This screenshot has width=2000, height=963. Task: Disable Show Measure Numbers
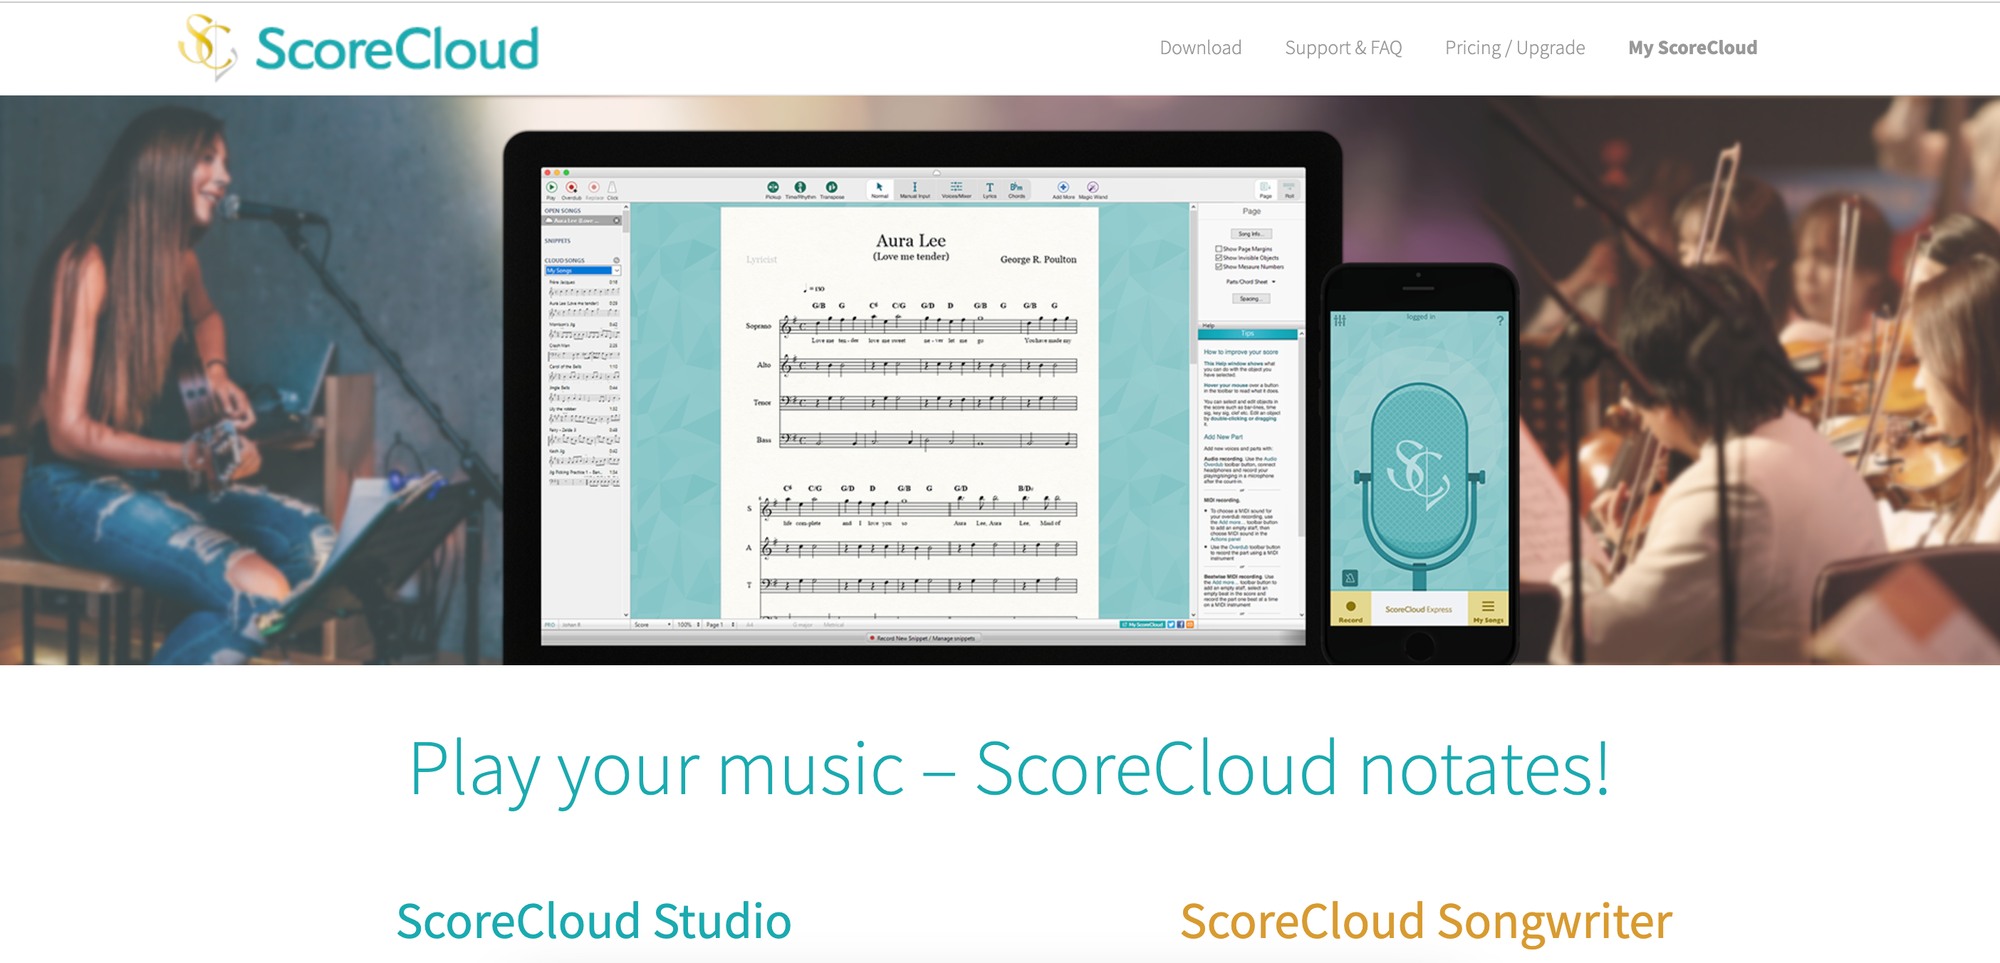(x=1219, y=266)
